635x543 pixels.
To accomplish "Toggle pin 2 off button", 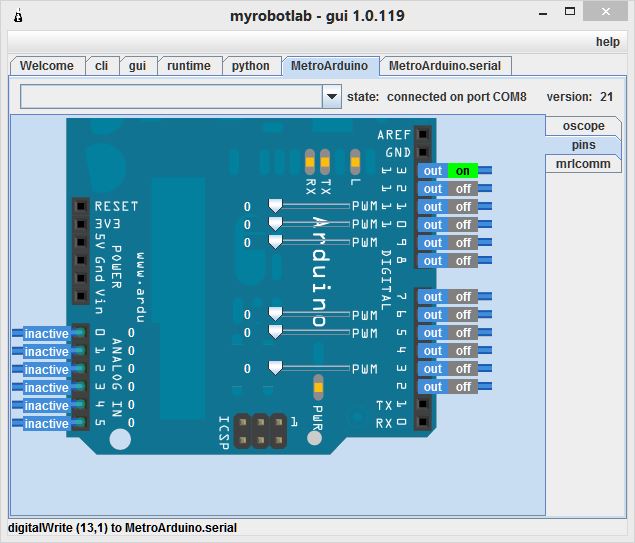I will [x=462, y=387].
